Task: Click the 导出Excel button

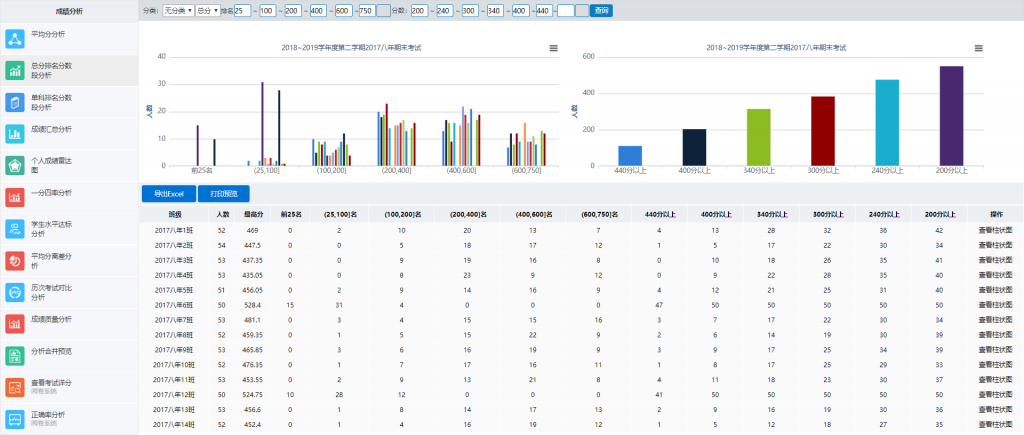Action: coord(167,193)
